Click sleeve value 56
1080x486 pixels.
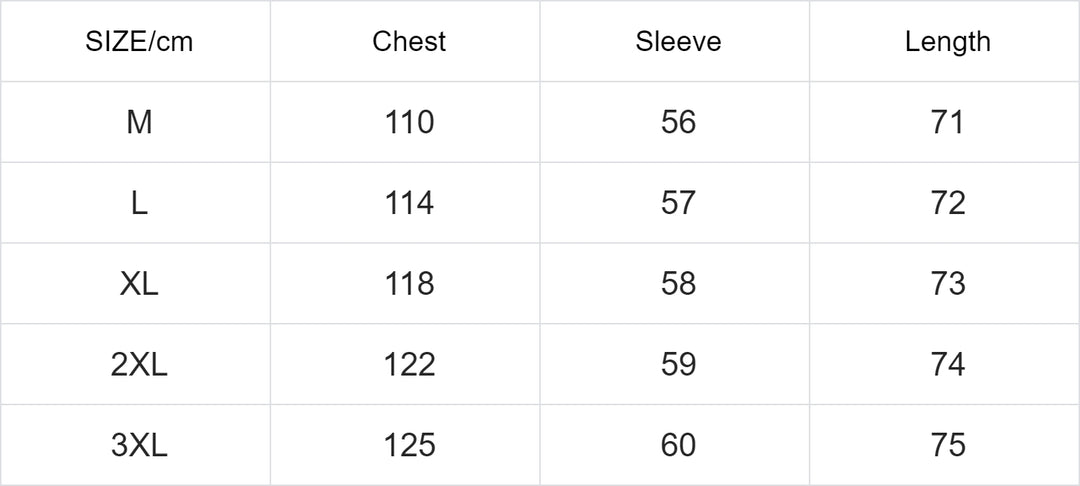coord(678,123)
